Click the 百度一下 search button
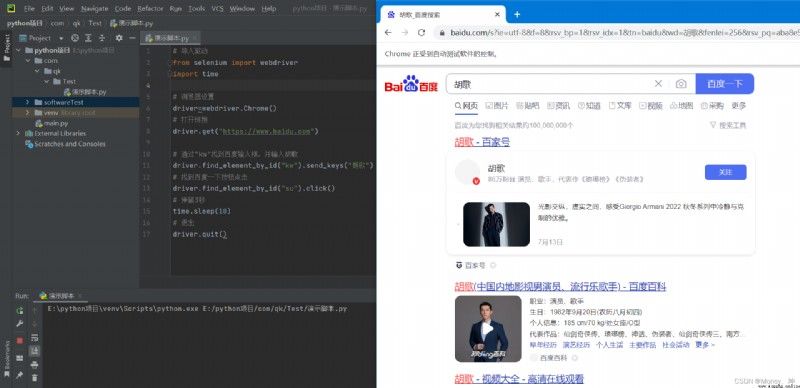800x388 pixels. tap(724, 84)
